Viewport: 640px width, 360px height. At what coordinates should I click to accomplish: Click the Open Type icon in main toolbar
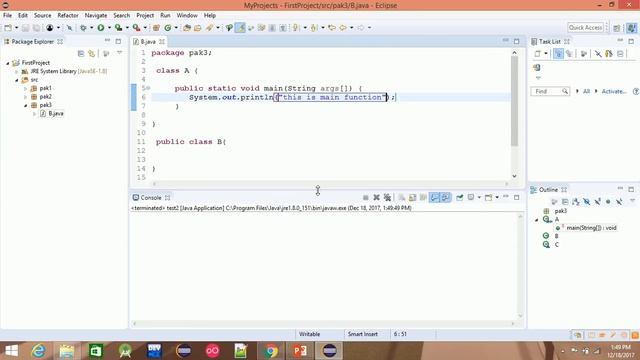(187, 28)
